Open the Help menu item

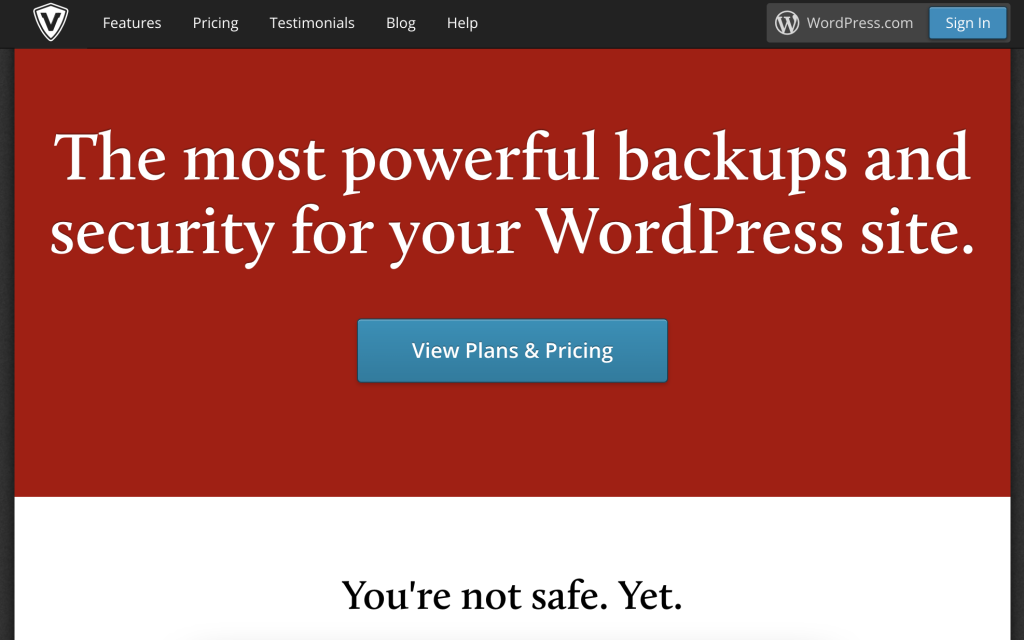coord(462,23)
